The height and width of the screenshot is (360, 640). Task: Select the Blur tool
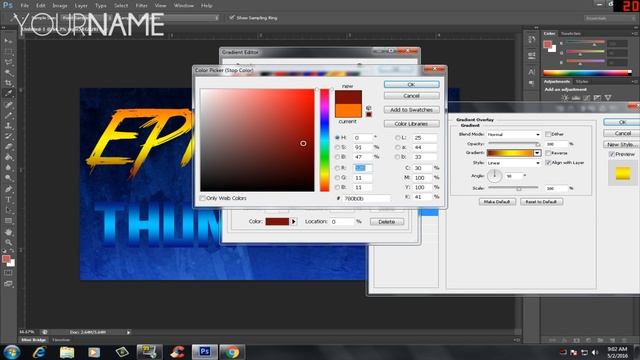[9, 168]
